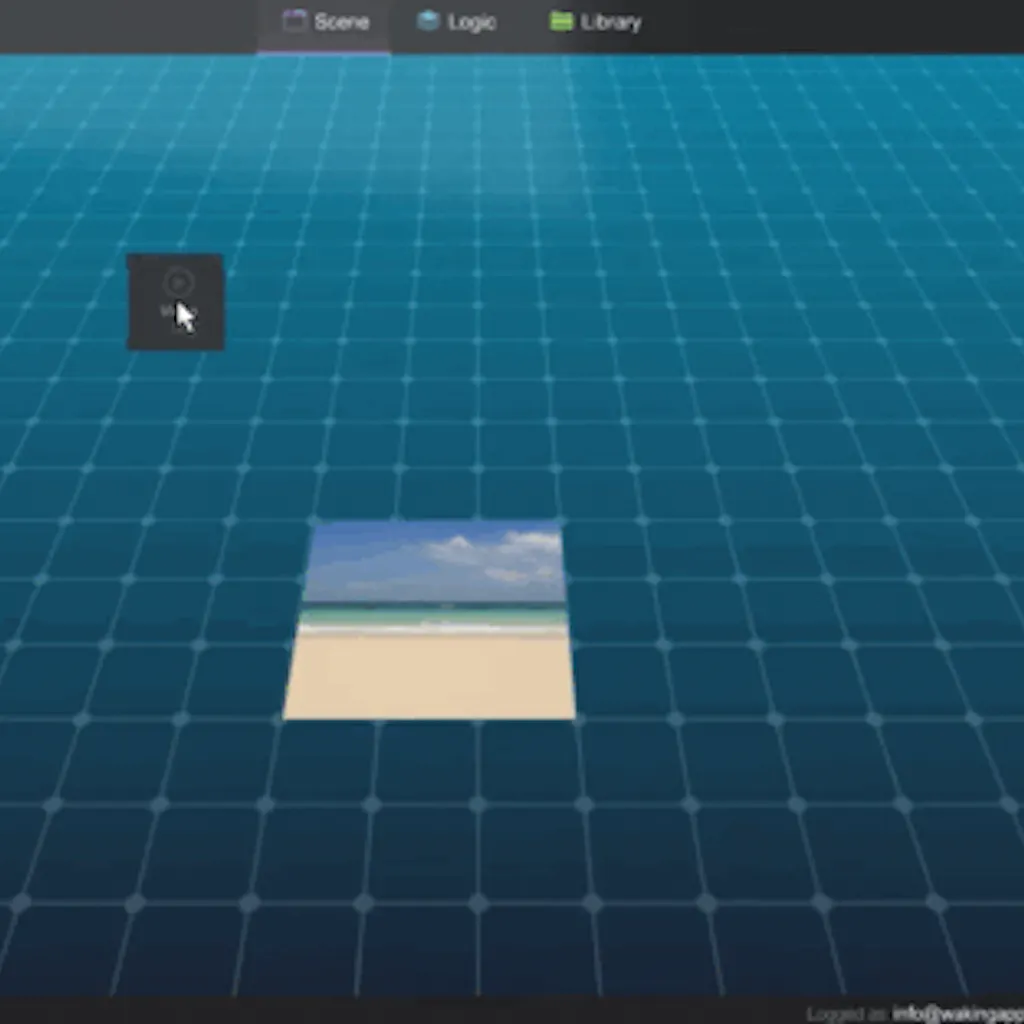Click the white clouds on the beach image
1024x1024 pixels.
(500, 555)
